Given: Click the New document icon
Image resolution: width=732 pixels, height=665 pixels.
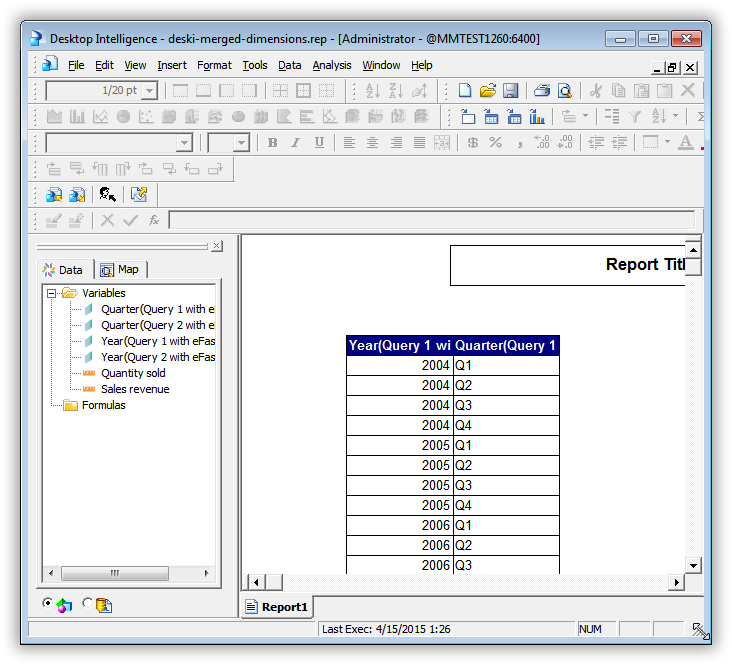Looking at the screenshot, I should 465,90.
